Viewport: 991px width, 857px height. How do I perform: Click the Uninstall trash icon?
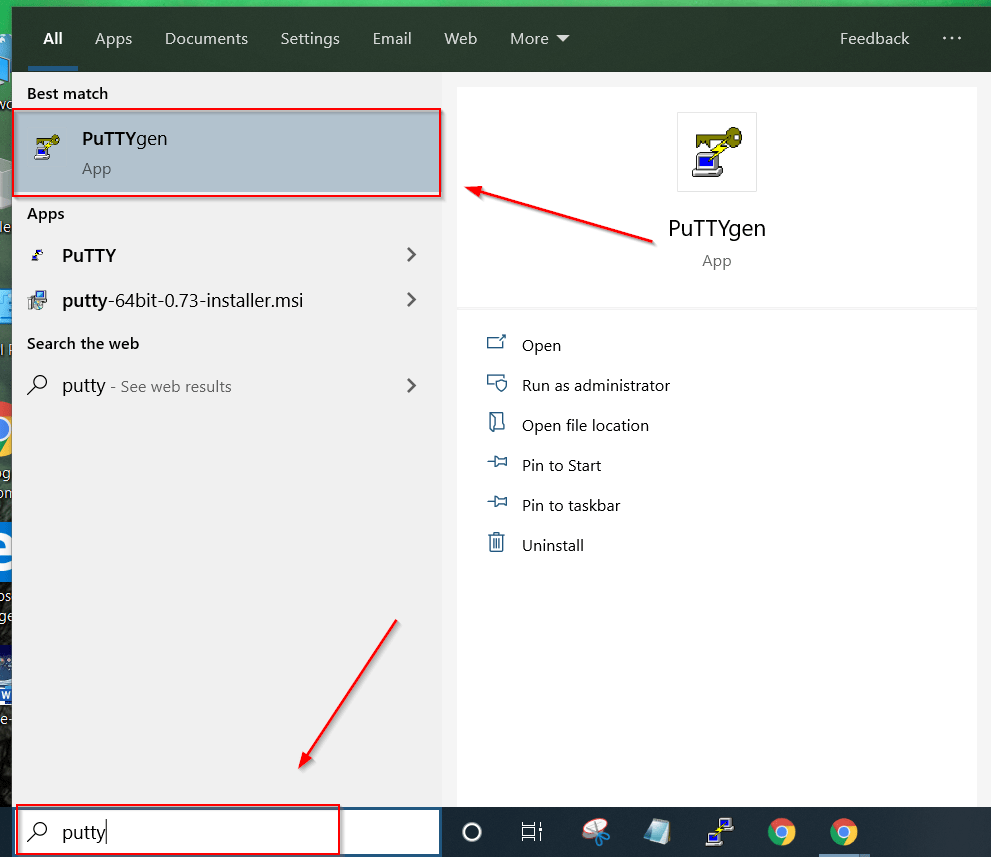(x=496, y=544)
